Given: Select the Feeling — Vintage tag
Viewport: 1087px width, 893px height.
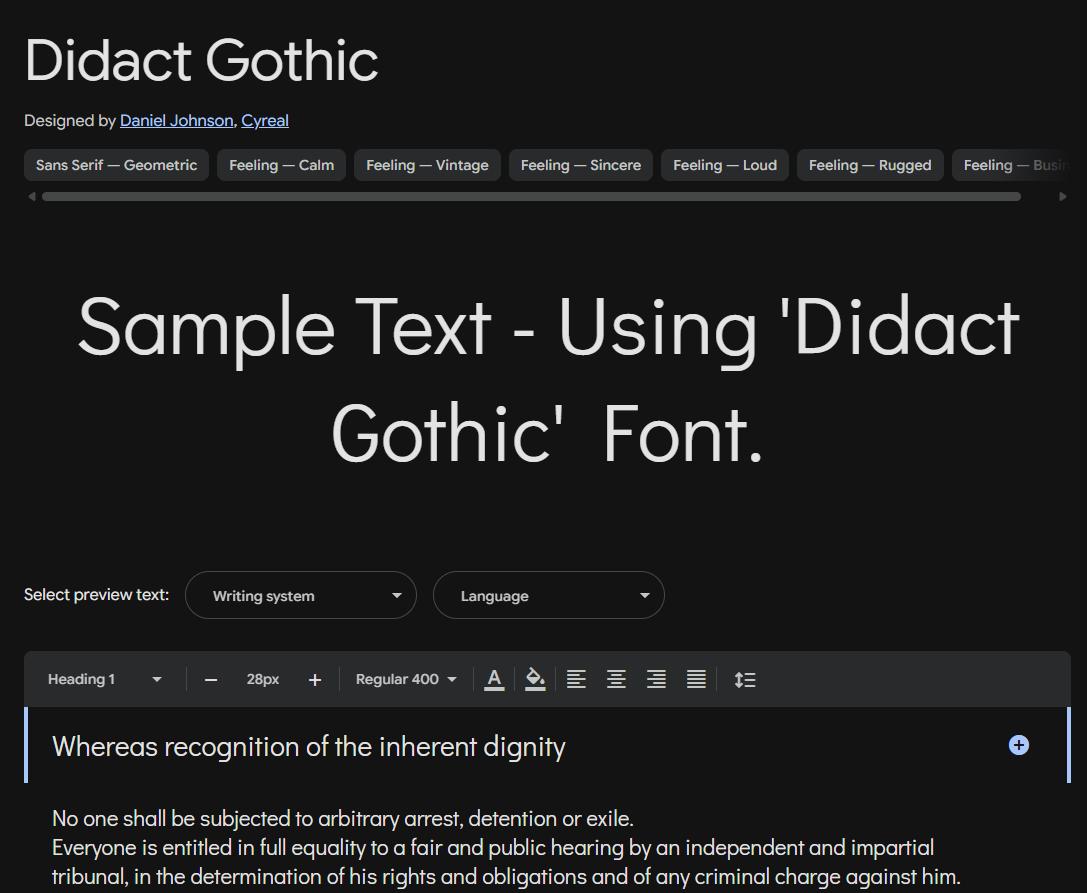Looking at the screenshot, I should coord(427,165).
